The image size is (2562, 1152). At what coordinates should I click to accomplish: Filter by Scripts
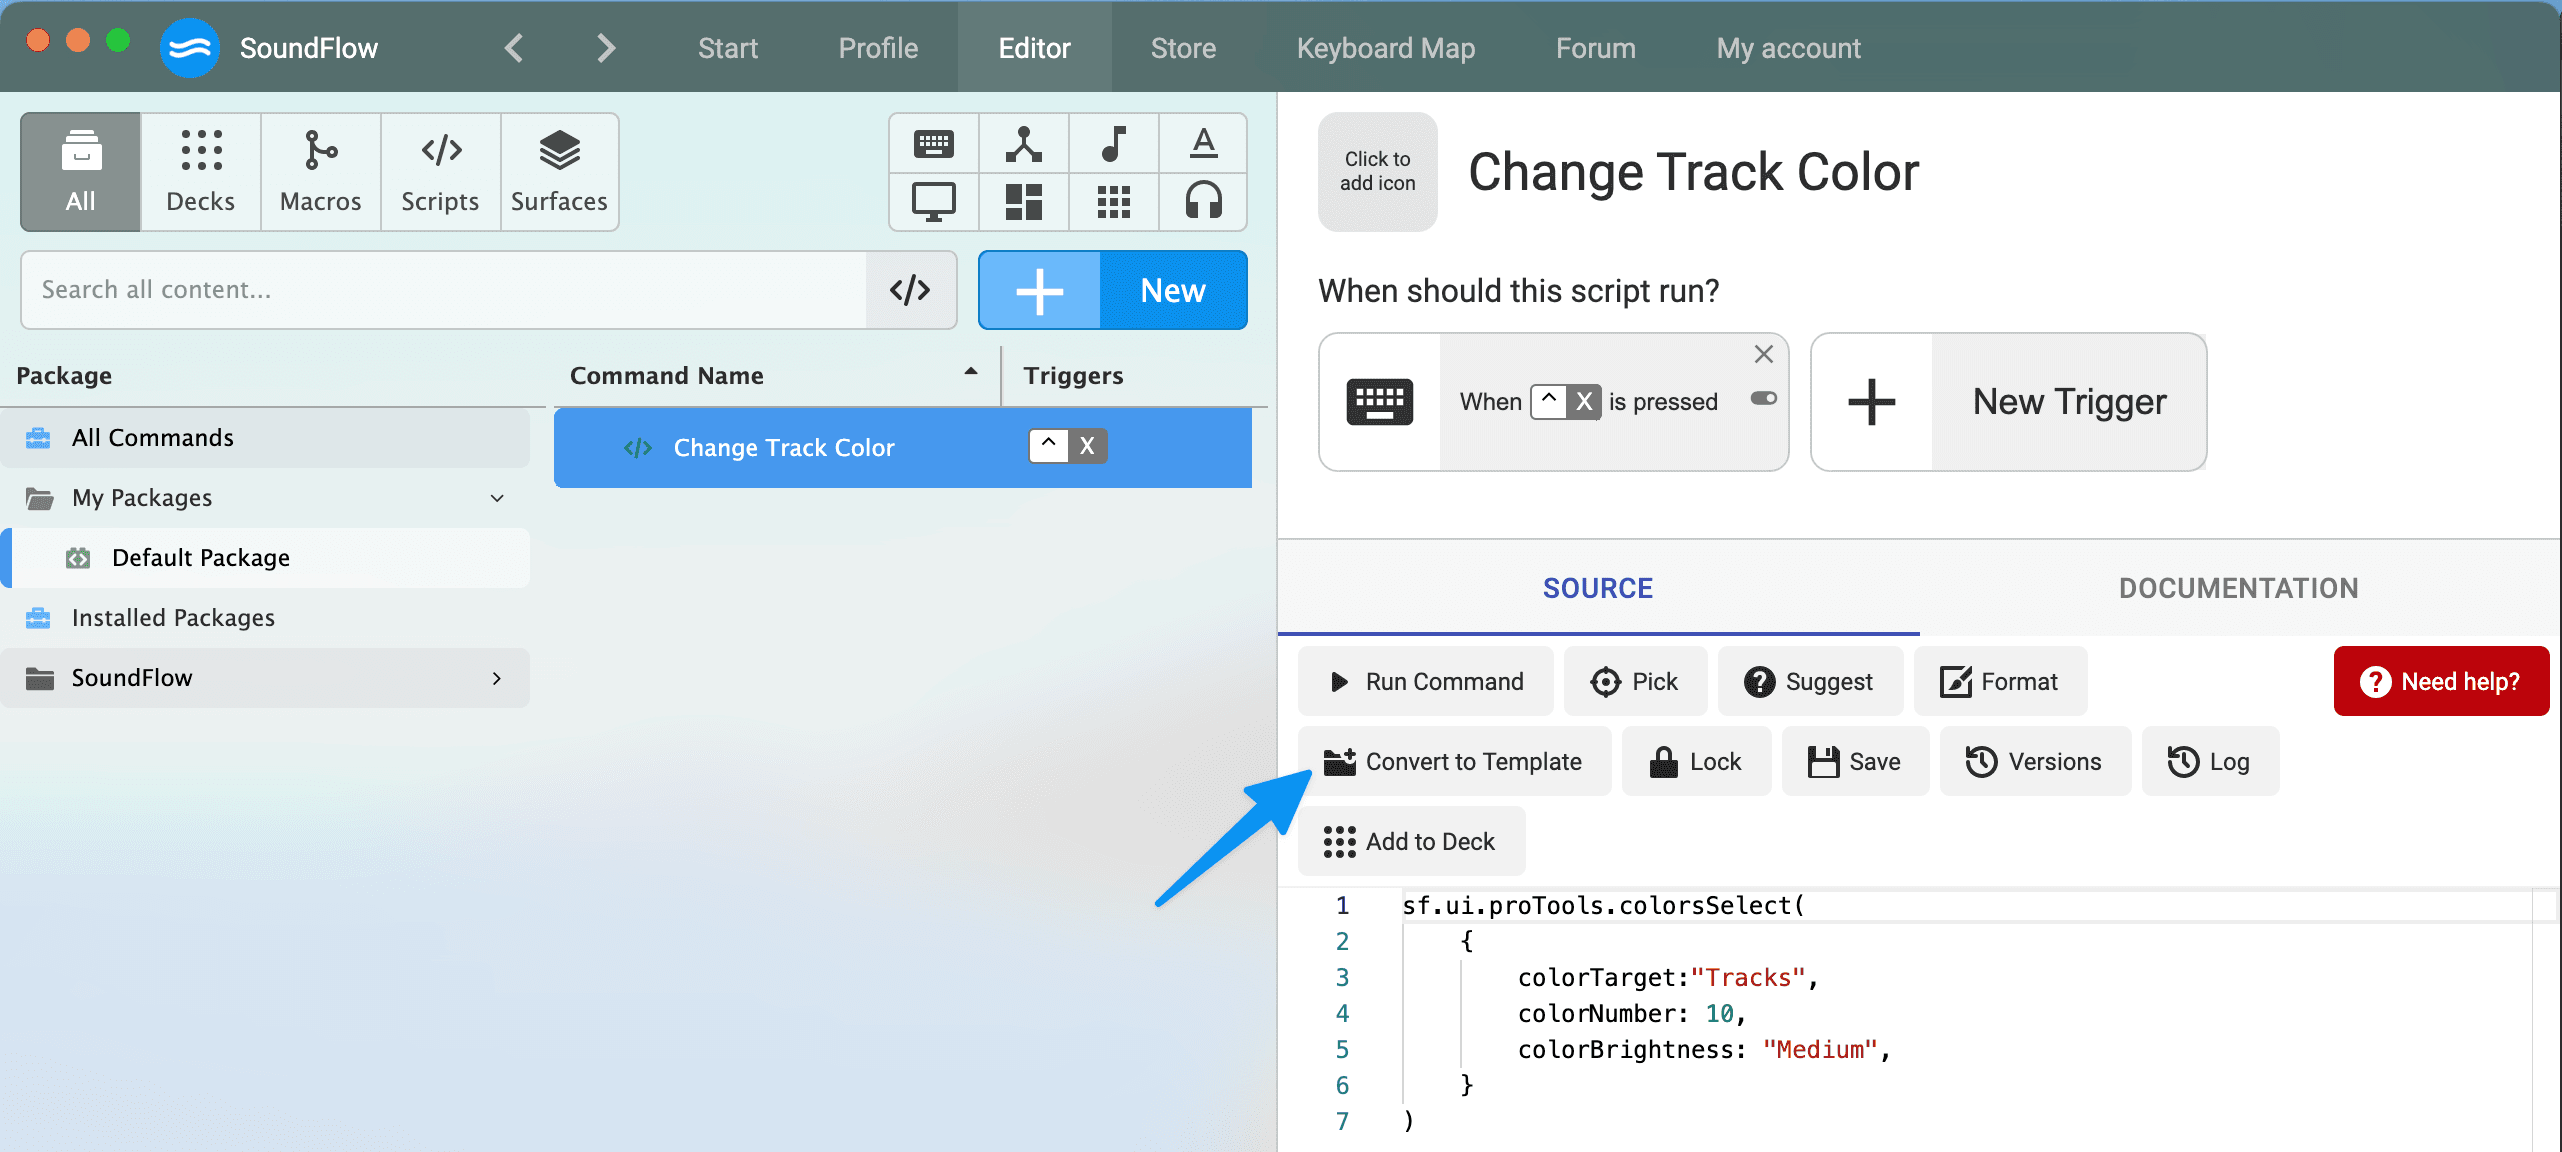440,172
